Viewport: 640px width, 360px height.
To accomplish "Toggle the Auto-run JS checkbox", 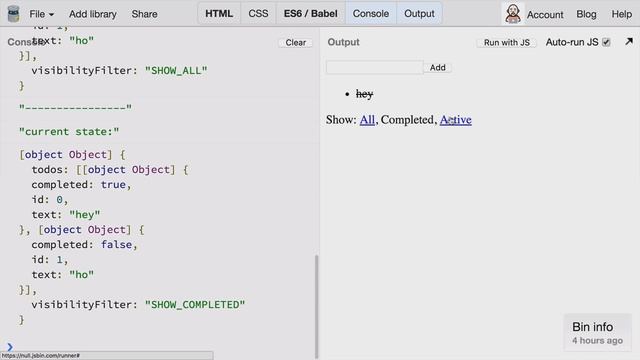I will [x=606, y=42].
